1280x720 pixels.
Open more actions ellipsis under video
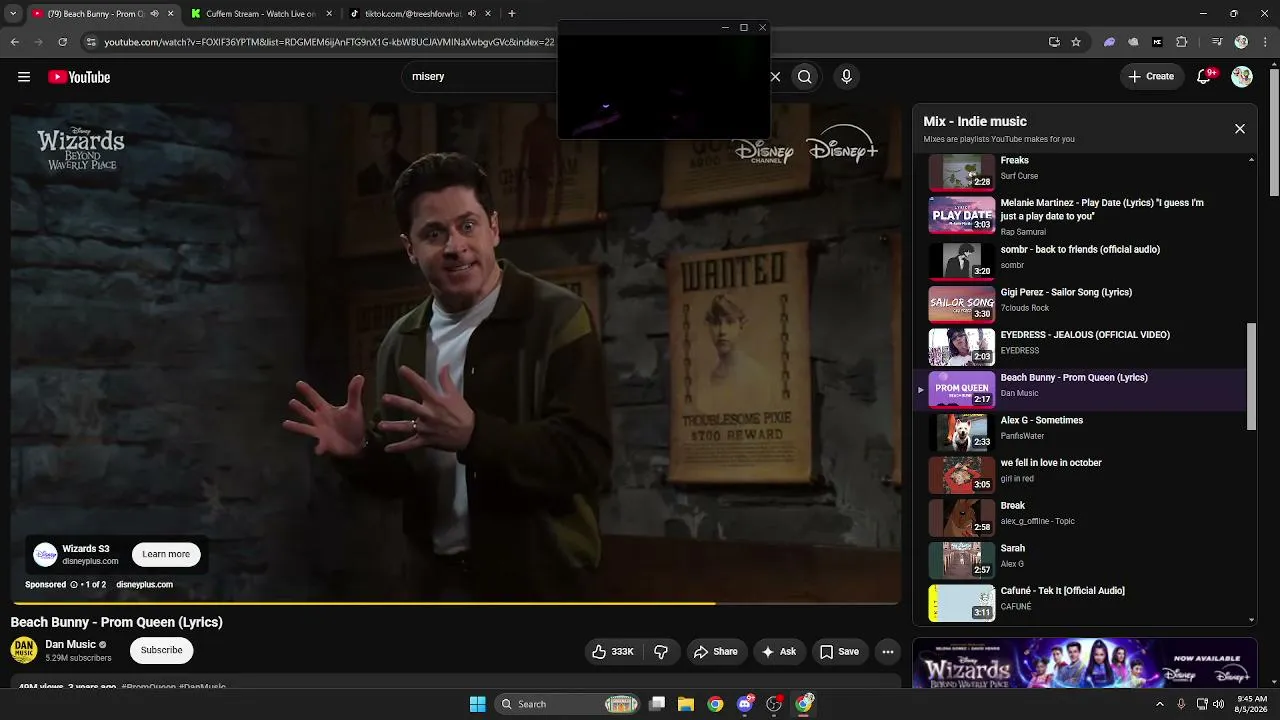(x=888, y=652)
